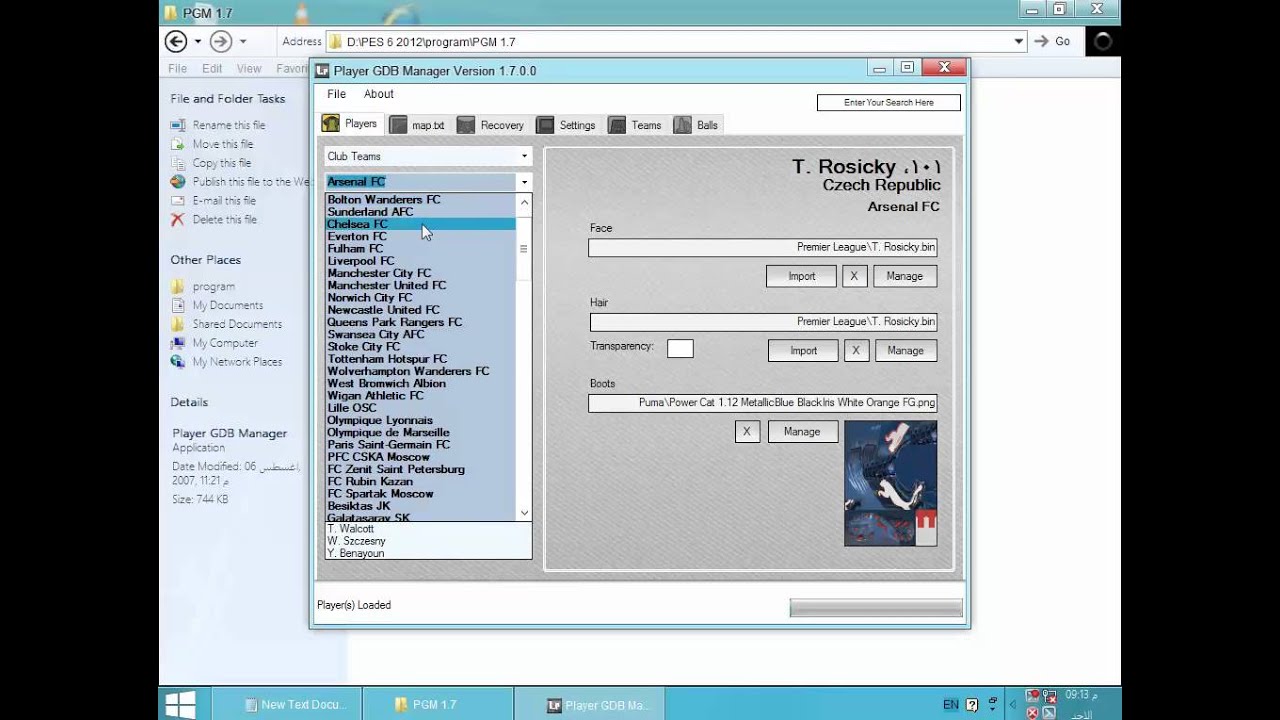Open the File menu in Player GDB Manager

click(336, 94)
